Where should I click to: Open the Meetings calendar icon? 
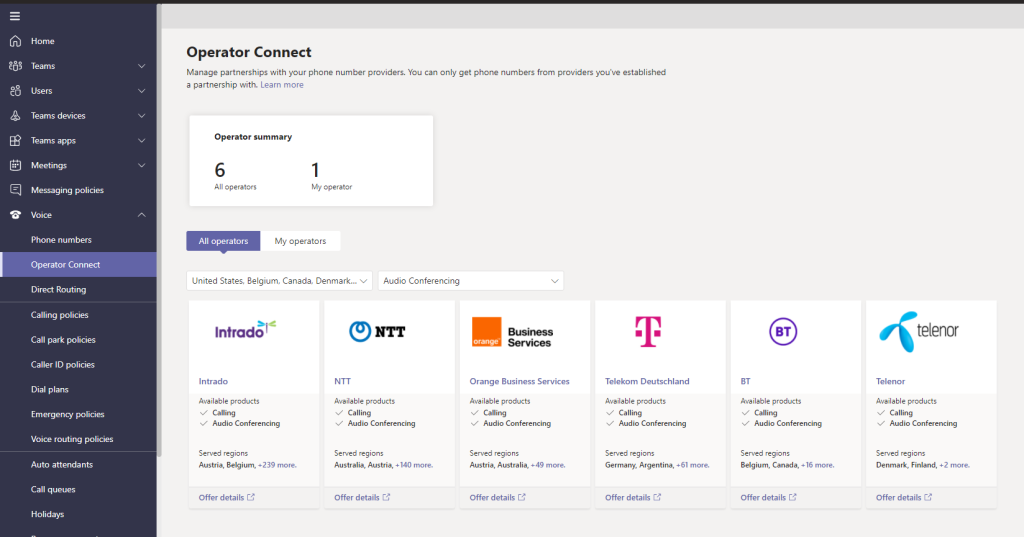click(15, 165)
